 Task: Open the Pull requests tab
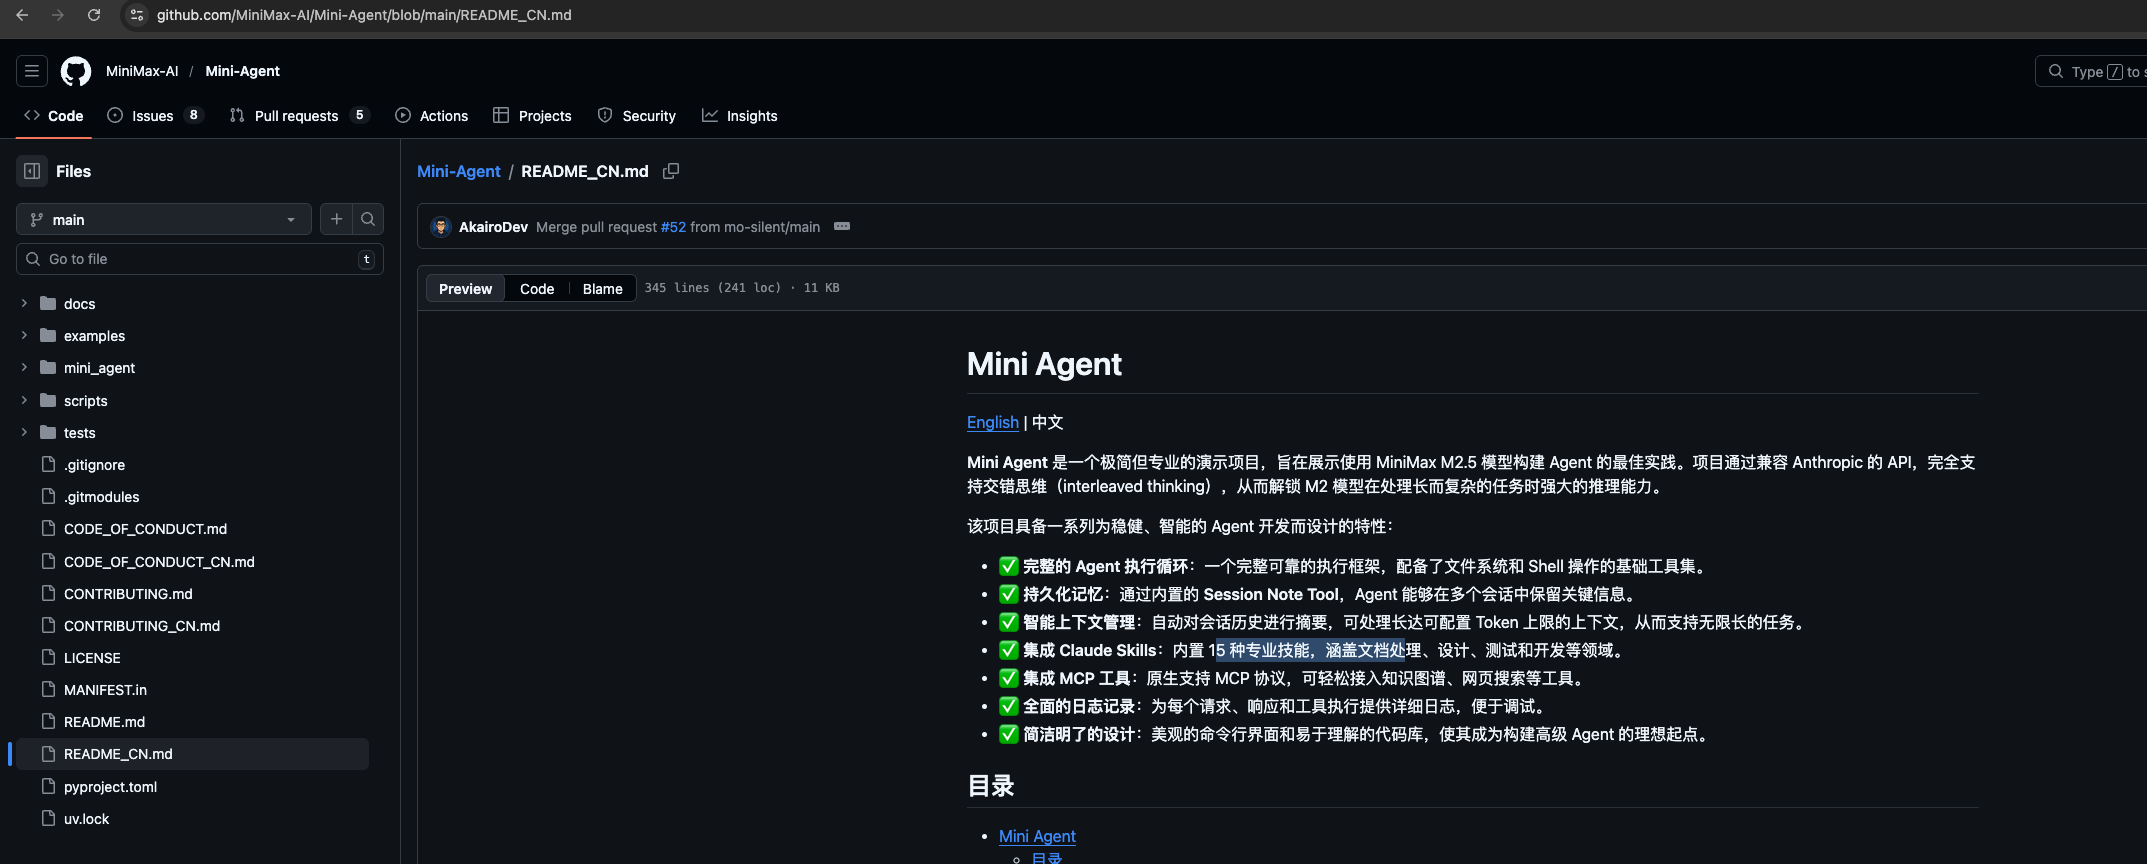pyautogui.click(x=298, y=116)
